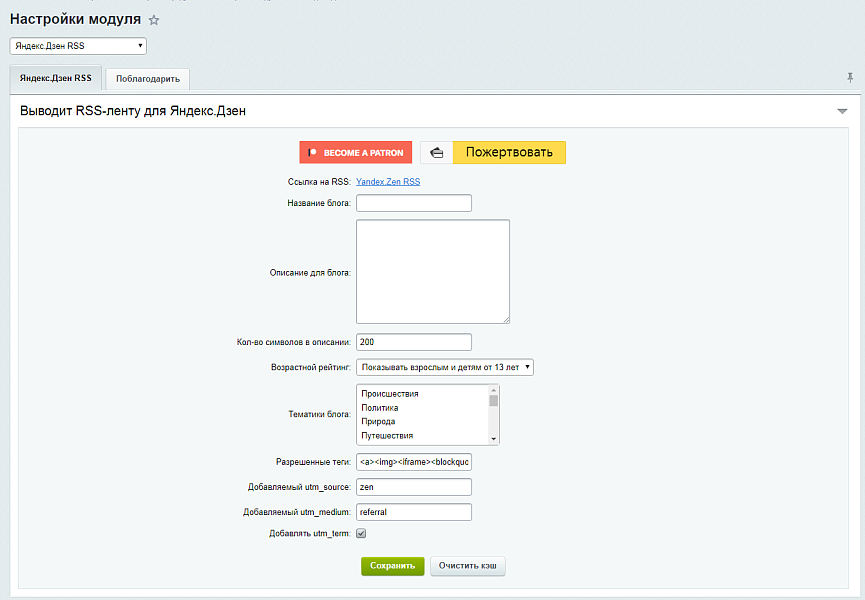Select the Яндекс.Дзен RSS tab
The width and height of the screenshot is (865, 600).
point(56,78)
